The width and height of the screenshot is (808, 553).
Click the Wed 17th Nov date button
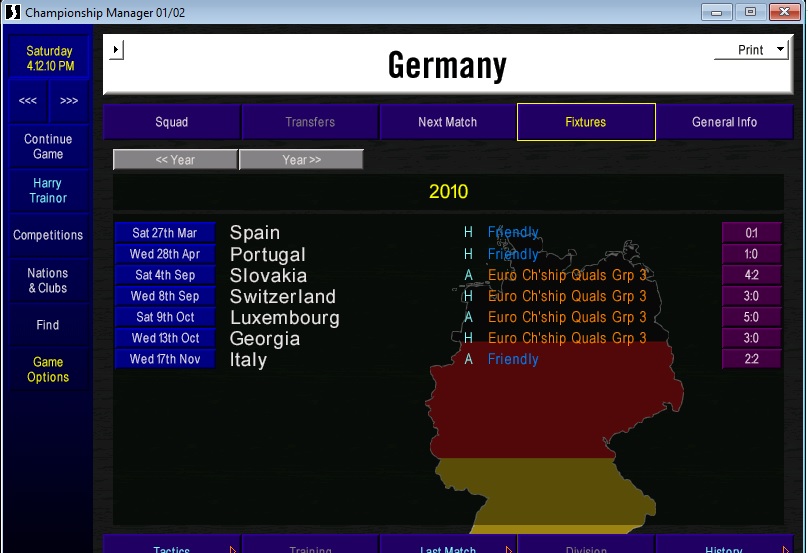pos(165,359)
